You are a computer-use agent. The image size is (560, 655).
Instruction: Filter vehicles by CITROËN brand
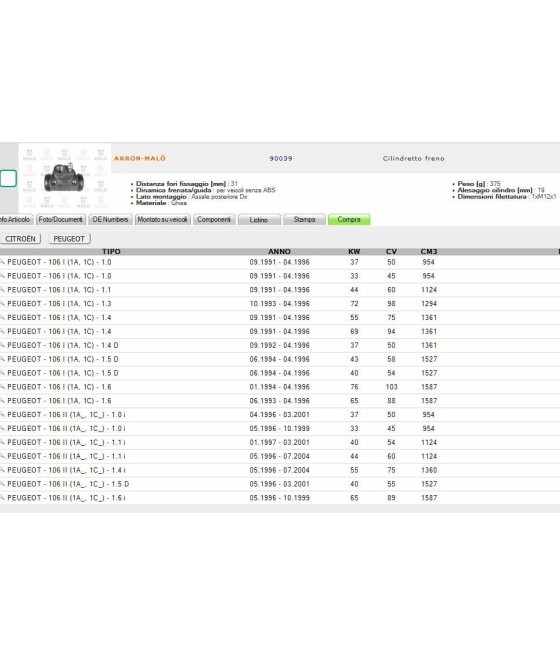pos(20,239)
